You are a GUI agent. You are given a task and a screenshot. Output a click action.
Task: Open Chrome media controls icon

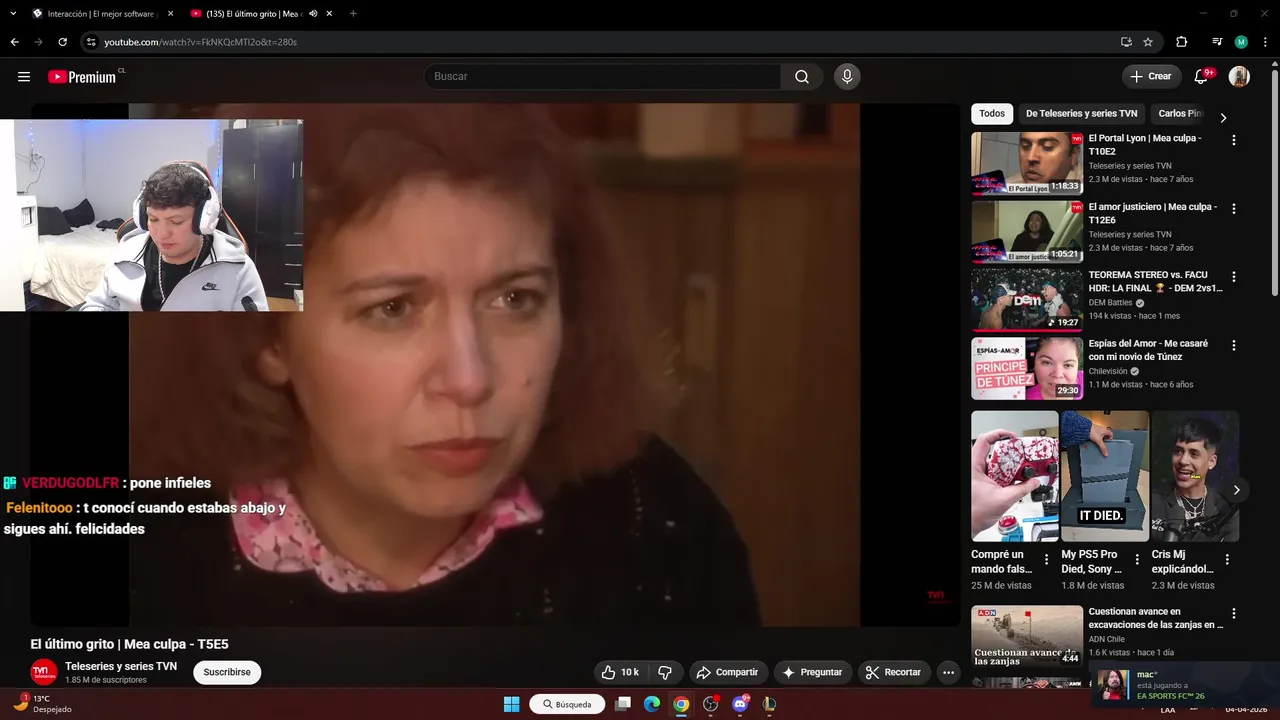point(1217,42)
